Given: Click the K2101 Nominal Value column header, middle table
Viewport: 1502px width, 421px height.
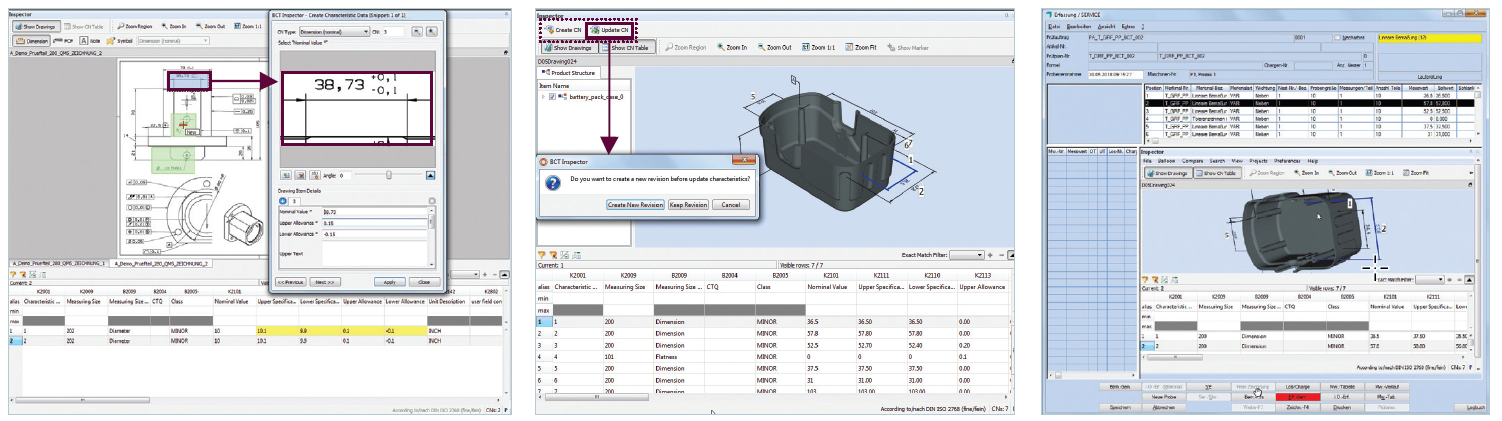Looking at the screenshot, I should pos(830,275).
